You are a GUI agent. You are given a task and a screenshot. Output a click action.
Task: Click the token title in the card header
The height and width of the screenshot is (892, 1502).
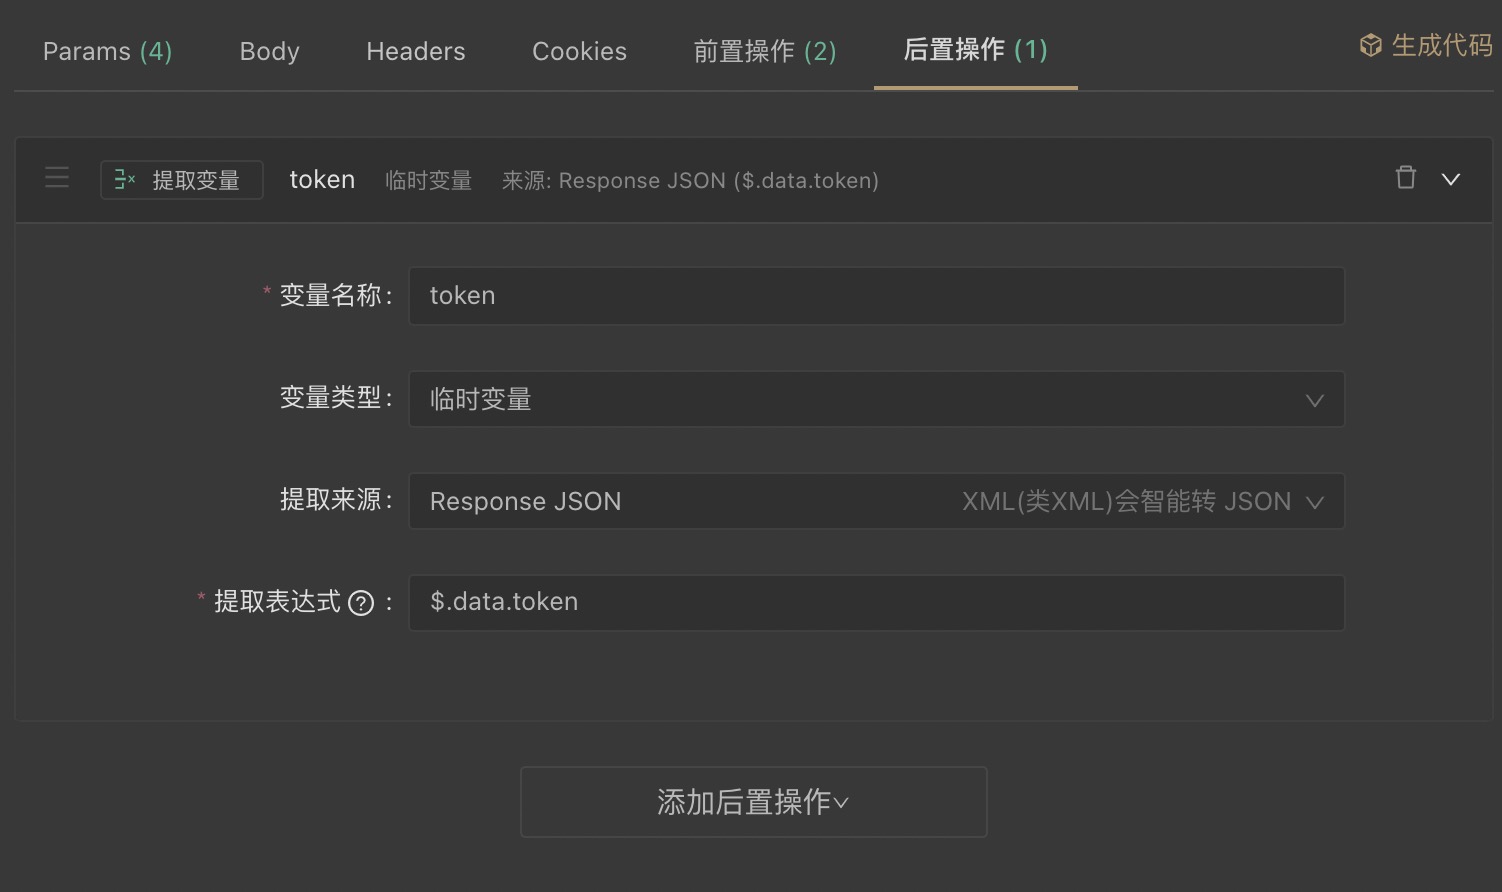click(x=321, y=179)
